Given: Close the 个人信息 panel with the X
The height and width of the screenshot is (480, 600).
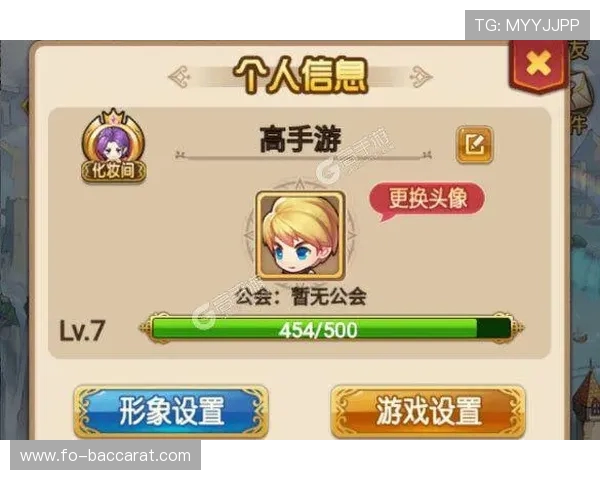Looking at the screenshot, I should point(538,66).
